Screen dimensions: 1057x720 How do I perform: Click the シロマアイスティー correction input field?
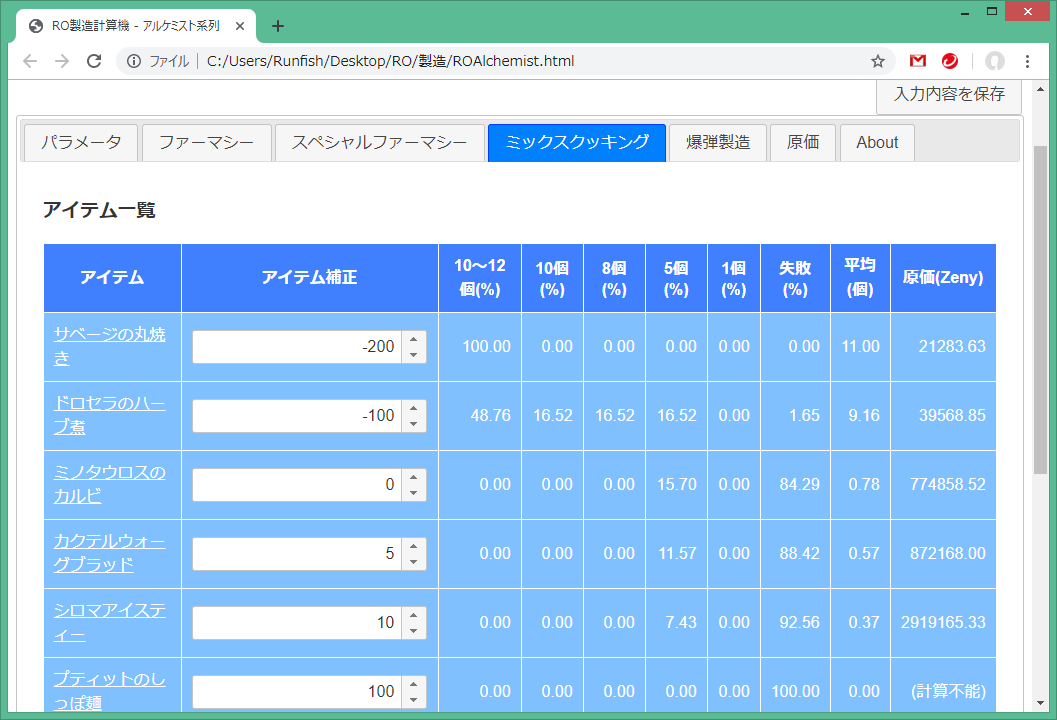297,622
